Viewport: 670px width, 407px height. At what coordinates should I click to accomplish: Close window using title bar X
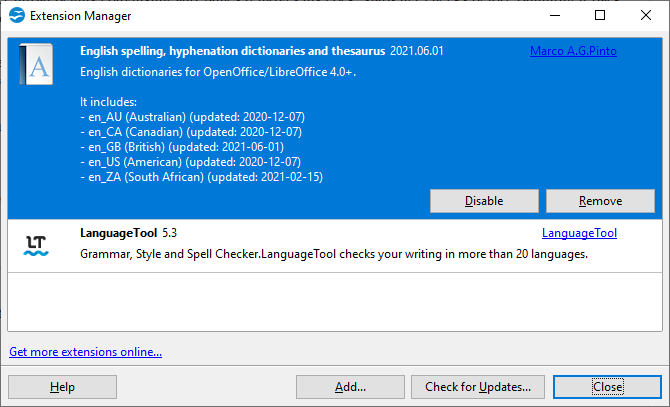click(x=645, y=16)
